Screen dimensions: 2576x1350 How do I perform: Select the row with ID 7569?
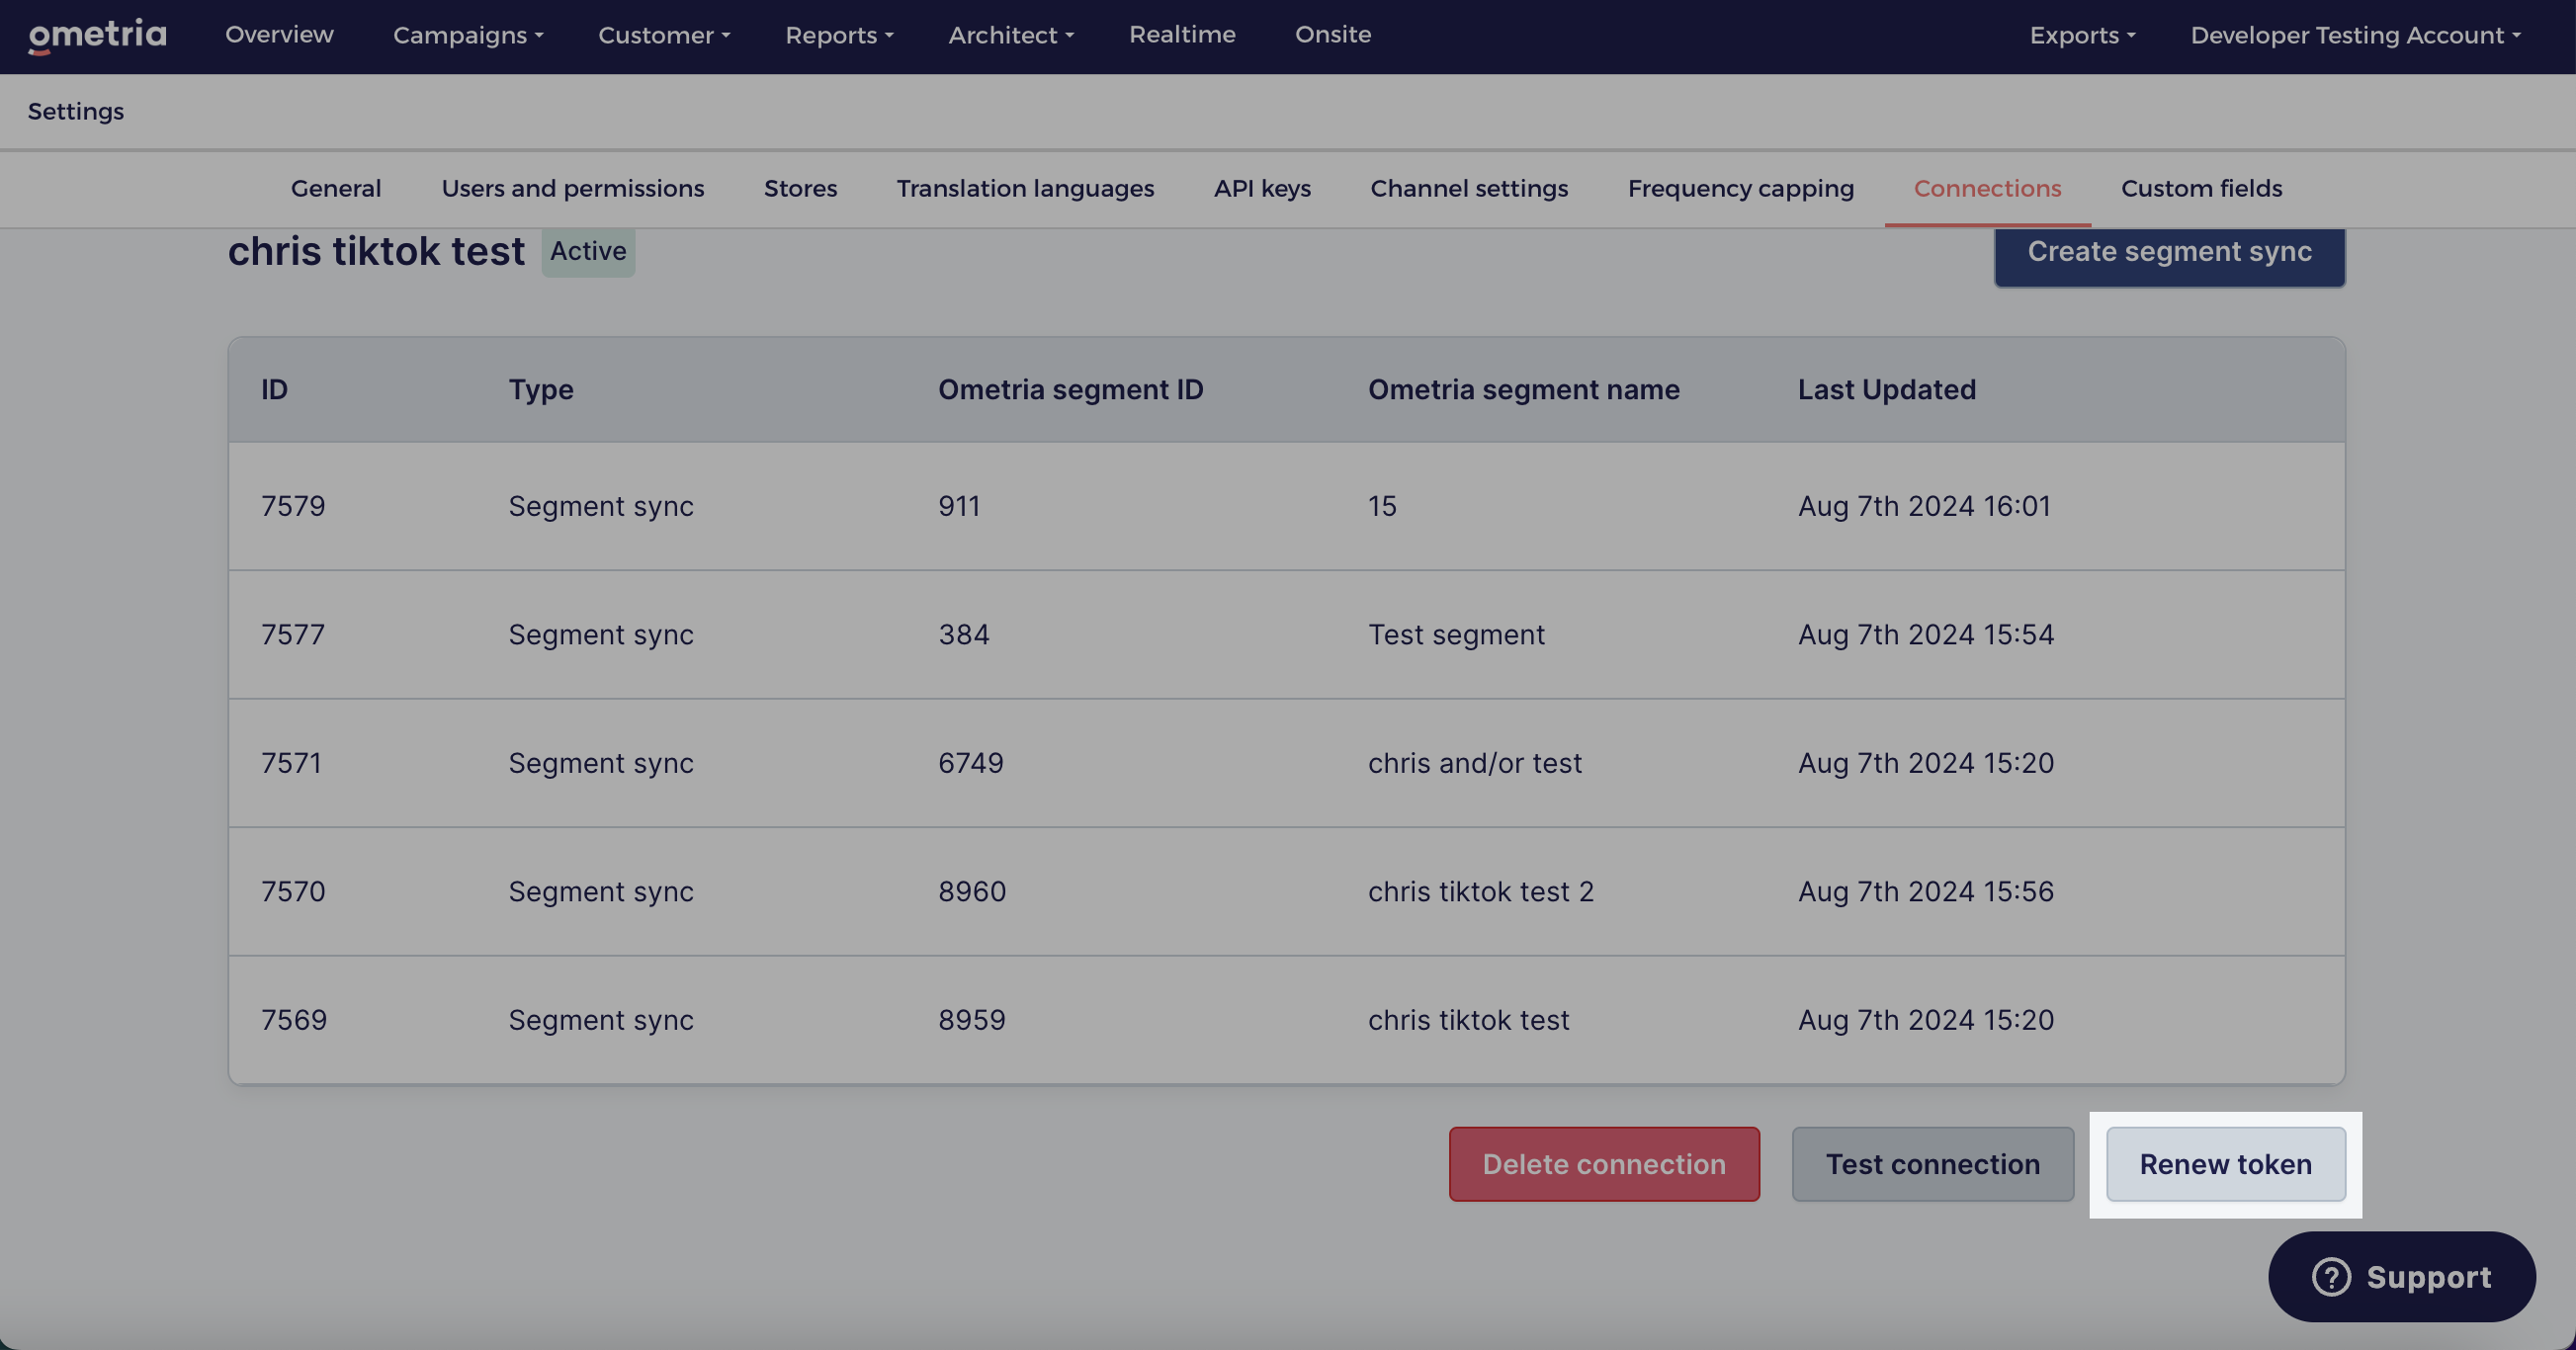click(1286, 1020)
